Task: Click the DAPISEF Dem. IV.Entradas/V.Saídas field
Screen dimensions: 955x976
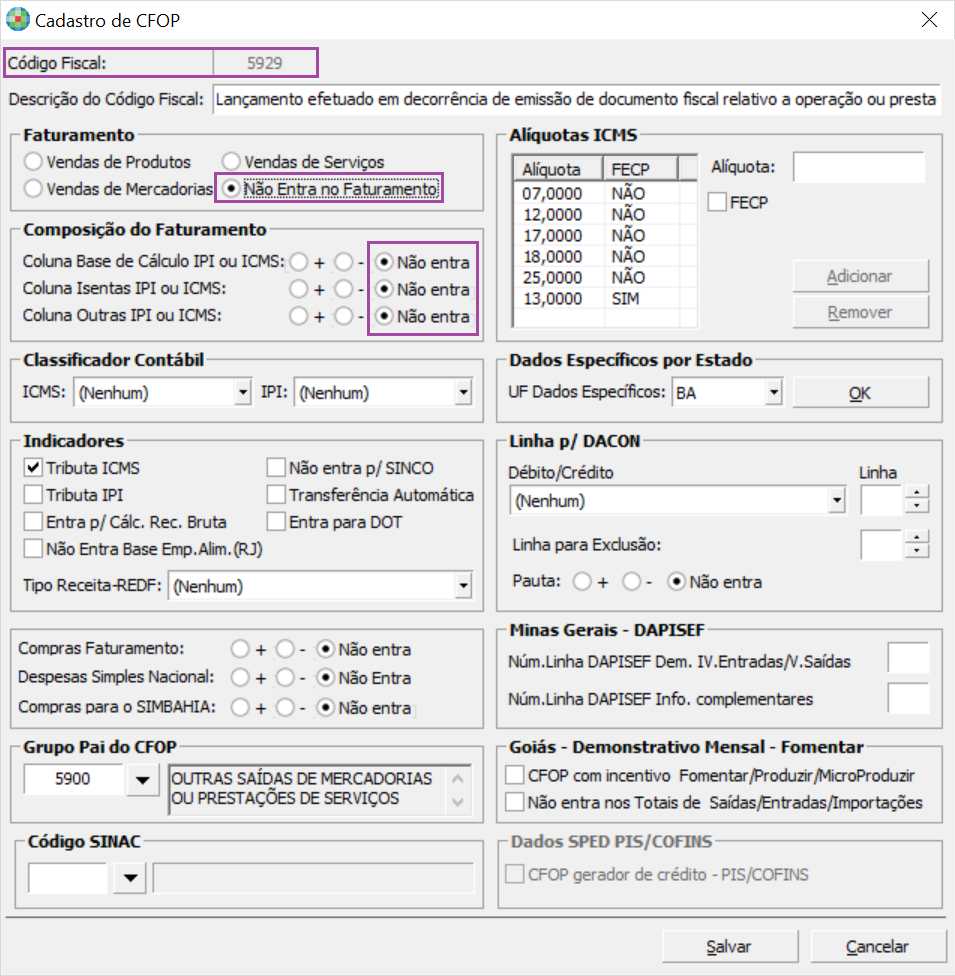Action: pos(908,657)
